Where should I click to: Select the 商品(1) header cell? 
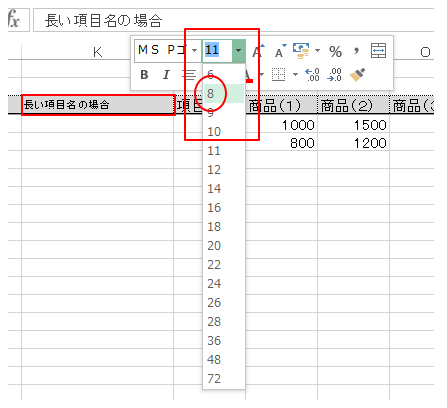pos(281,105)
